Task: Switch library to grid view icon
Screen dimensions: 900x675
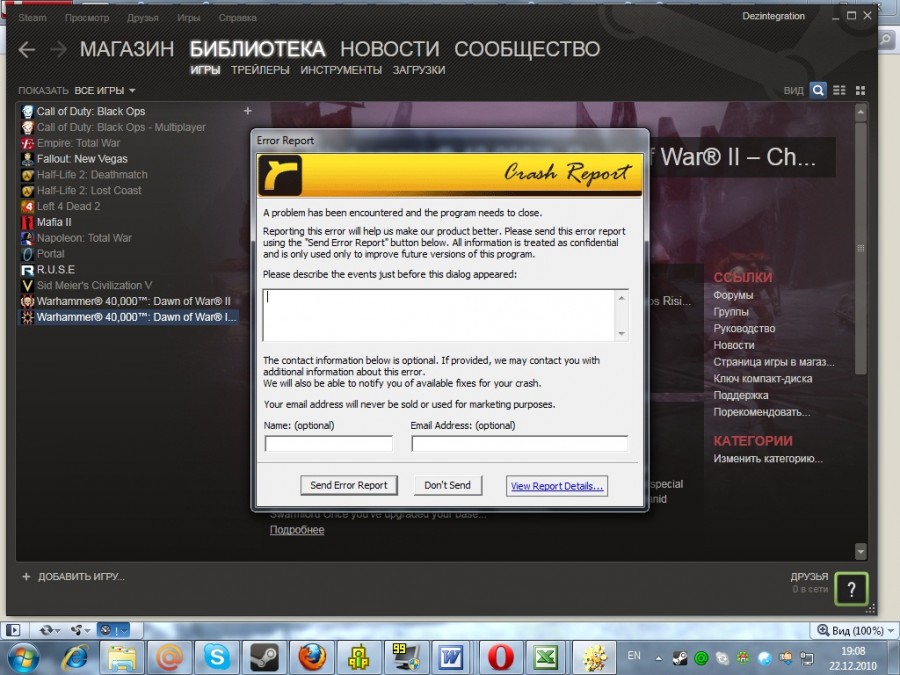Action: click(x=860, y=90)
